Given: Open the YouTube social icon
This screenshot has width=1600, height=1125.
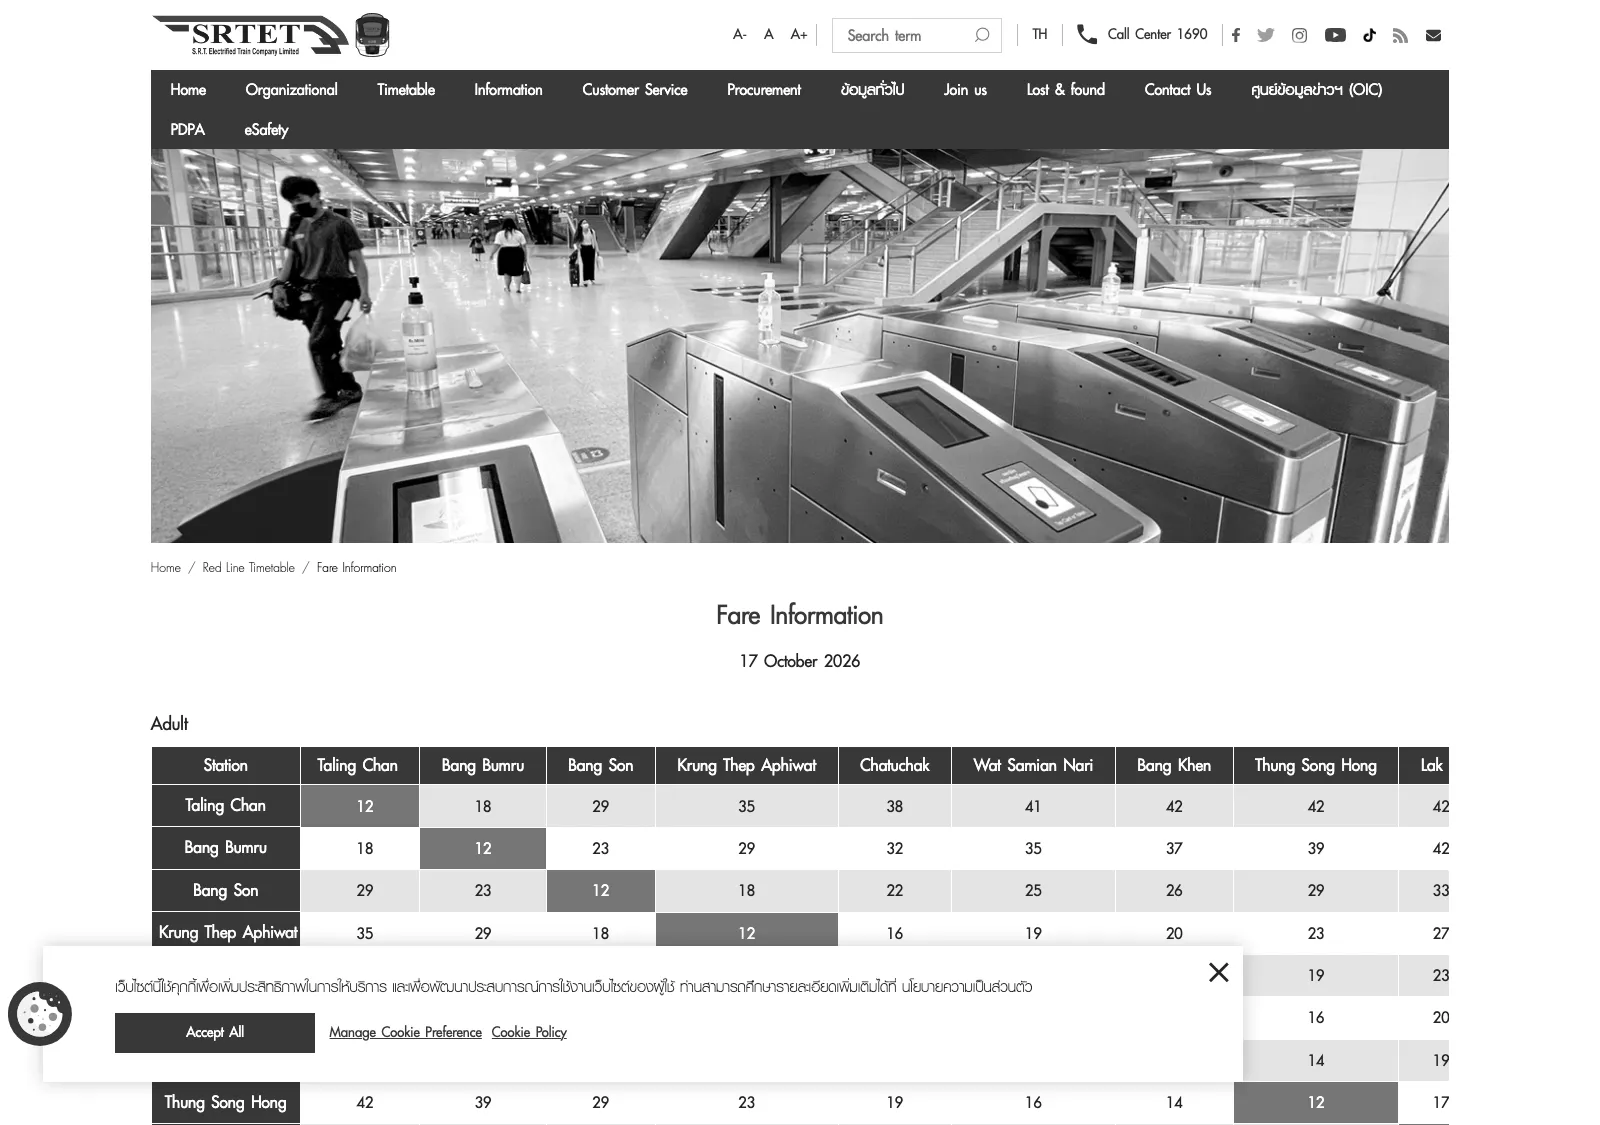Looking at the screenshot, I should pyautogui.click(x=1335, y=35).
